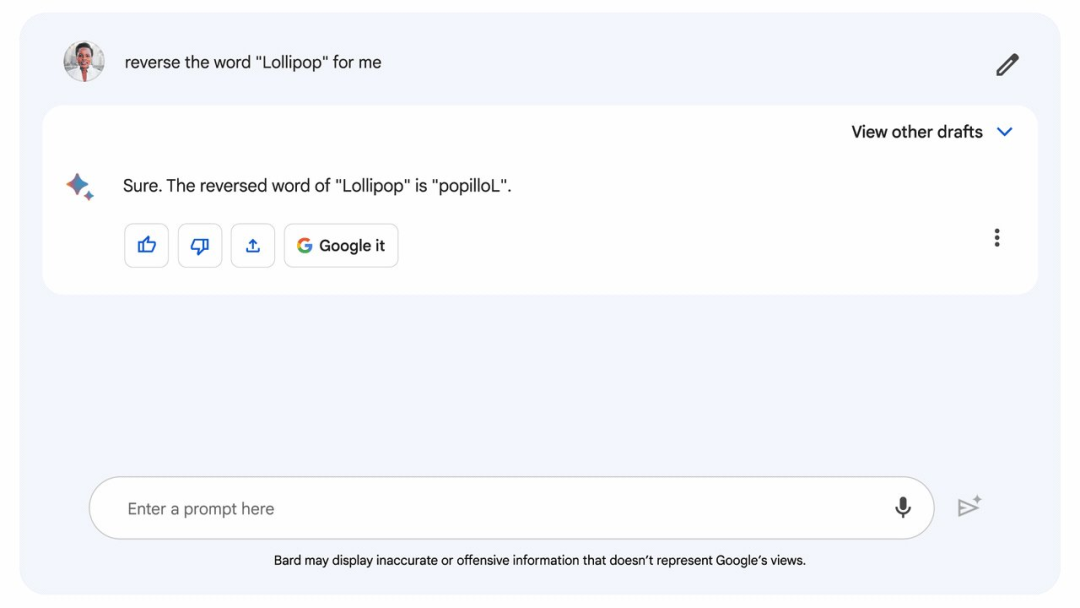
Task: Click the View other drafts label
Action: 917,132
